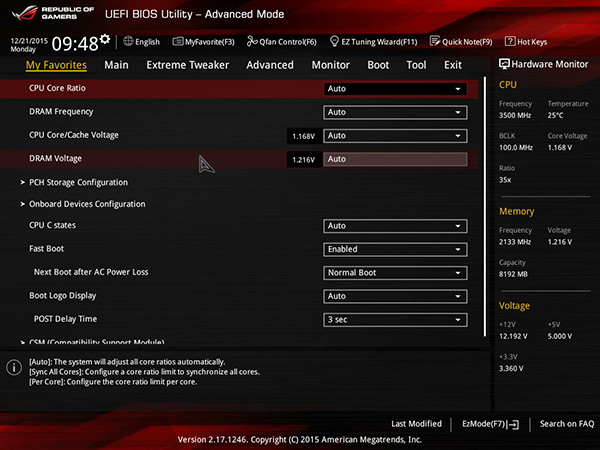
Task: Click the DRAM Voltage Auto input field
Action: (x=395, y=159)
